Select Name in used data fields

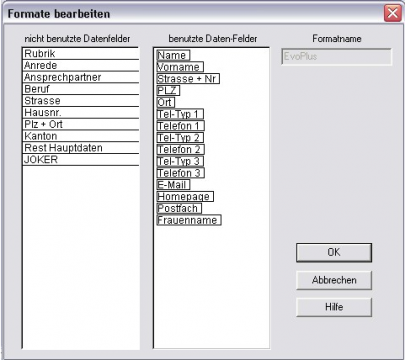[173, 55]
